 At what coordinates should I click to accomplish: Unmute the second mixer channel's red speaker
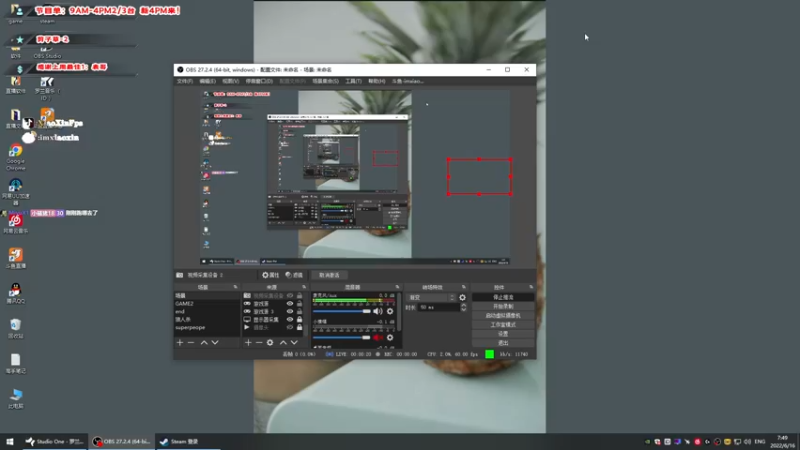[x=378, y=337]
